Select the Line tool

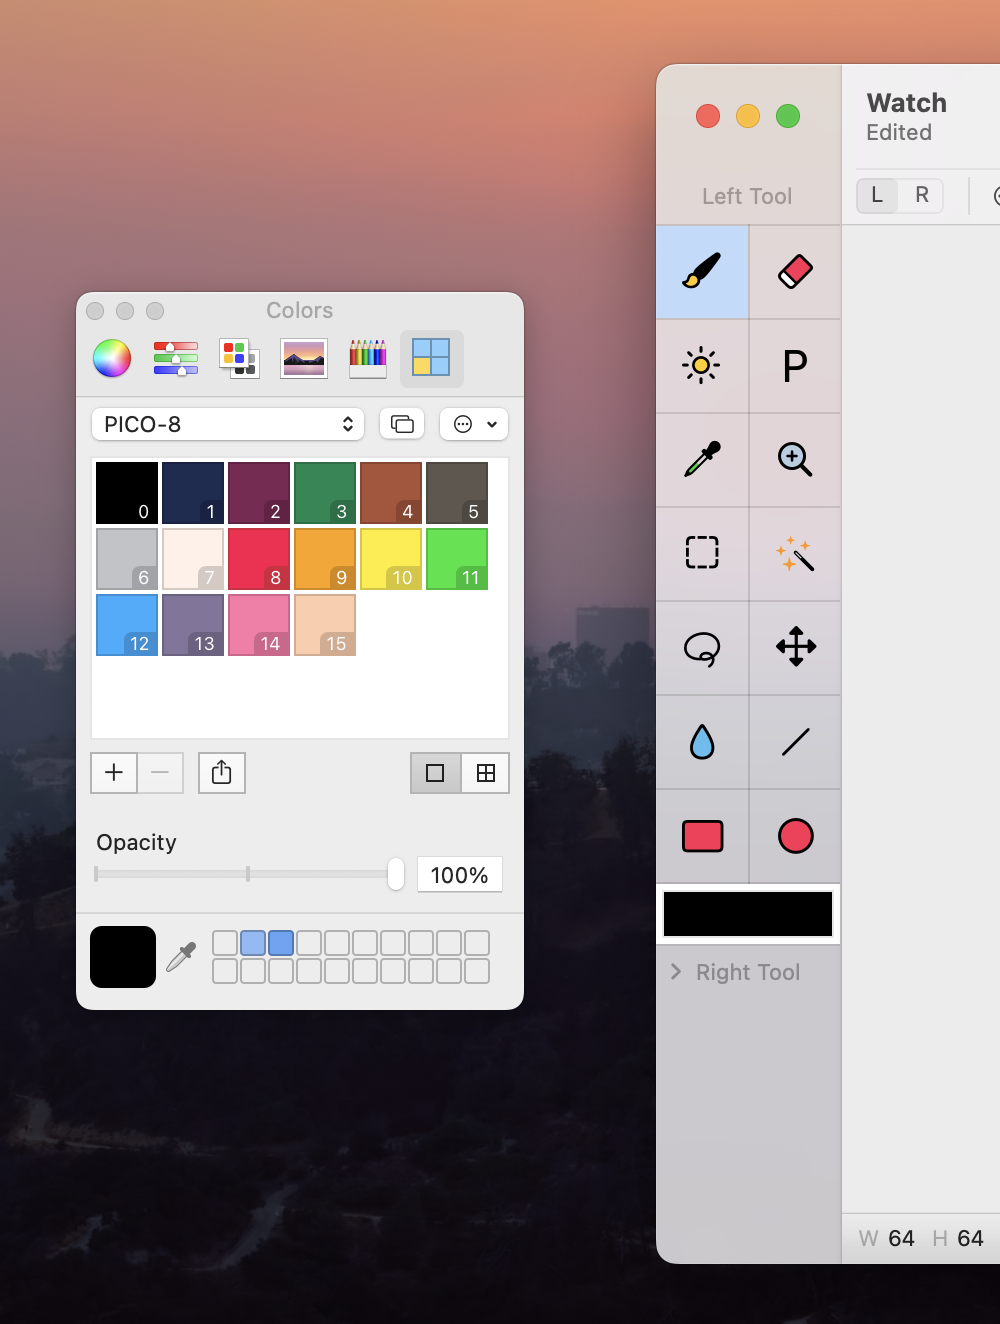pos(795,742)
